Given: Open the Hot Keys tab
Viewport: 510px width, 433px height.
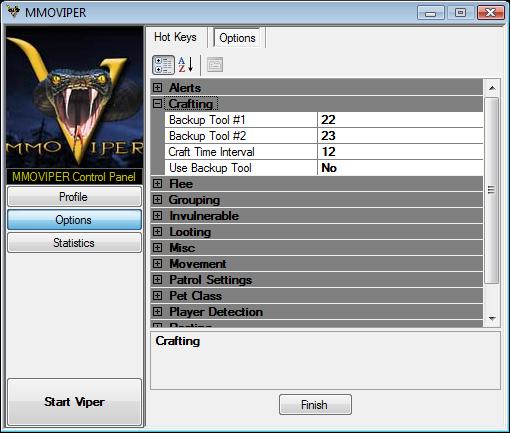Looking at the screenshot, I should pyautogui.click(x=176, y=37).
